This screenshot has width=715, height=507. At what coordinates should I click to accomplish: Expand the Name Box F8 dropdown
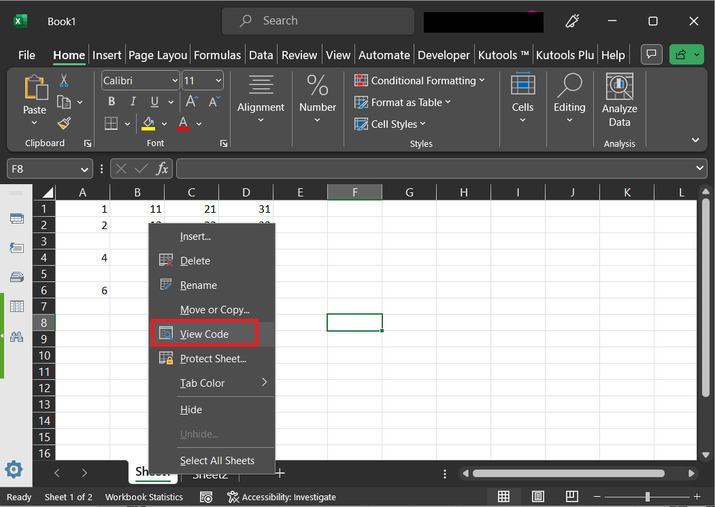click(84, 169)
